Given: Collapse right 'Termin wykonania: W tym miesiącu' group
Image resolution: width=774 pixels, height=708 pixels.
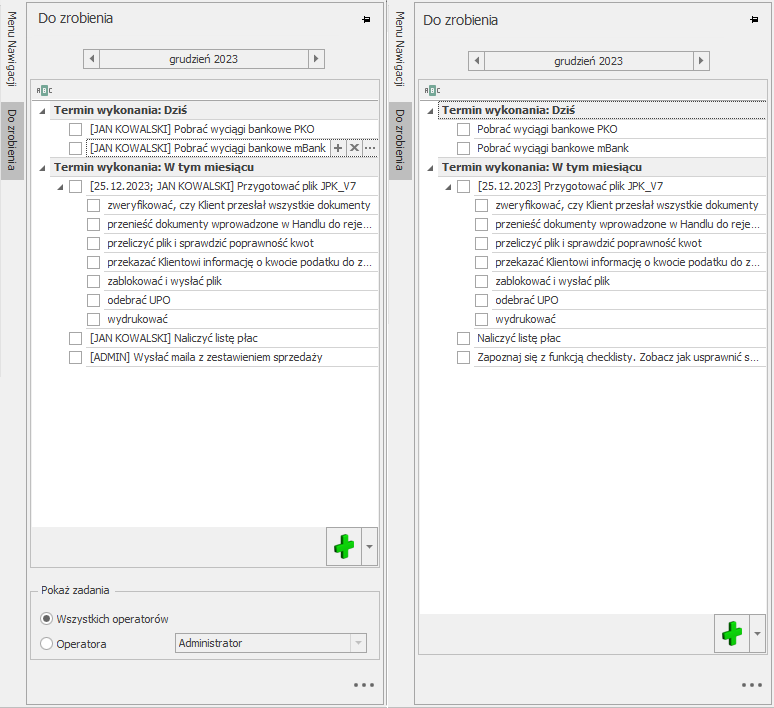Looking at the screenshot, I should click(430, 168).
